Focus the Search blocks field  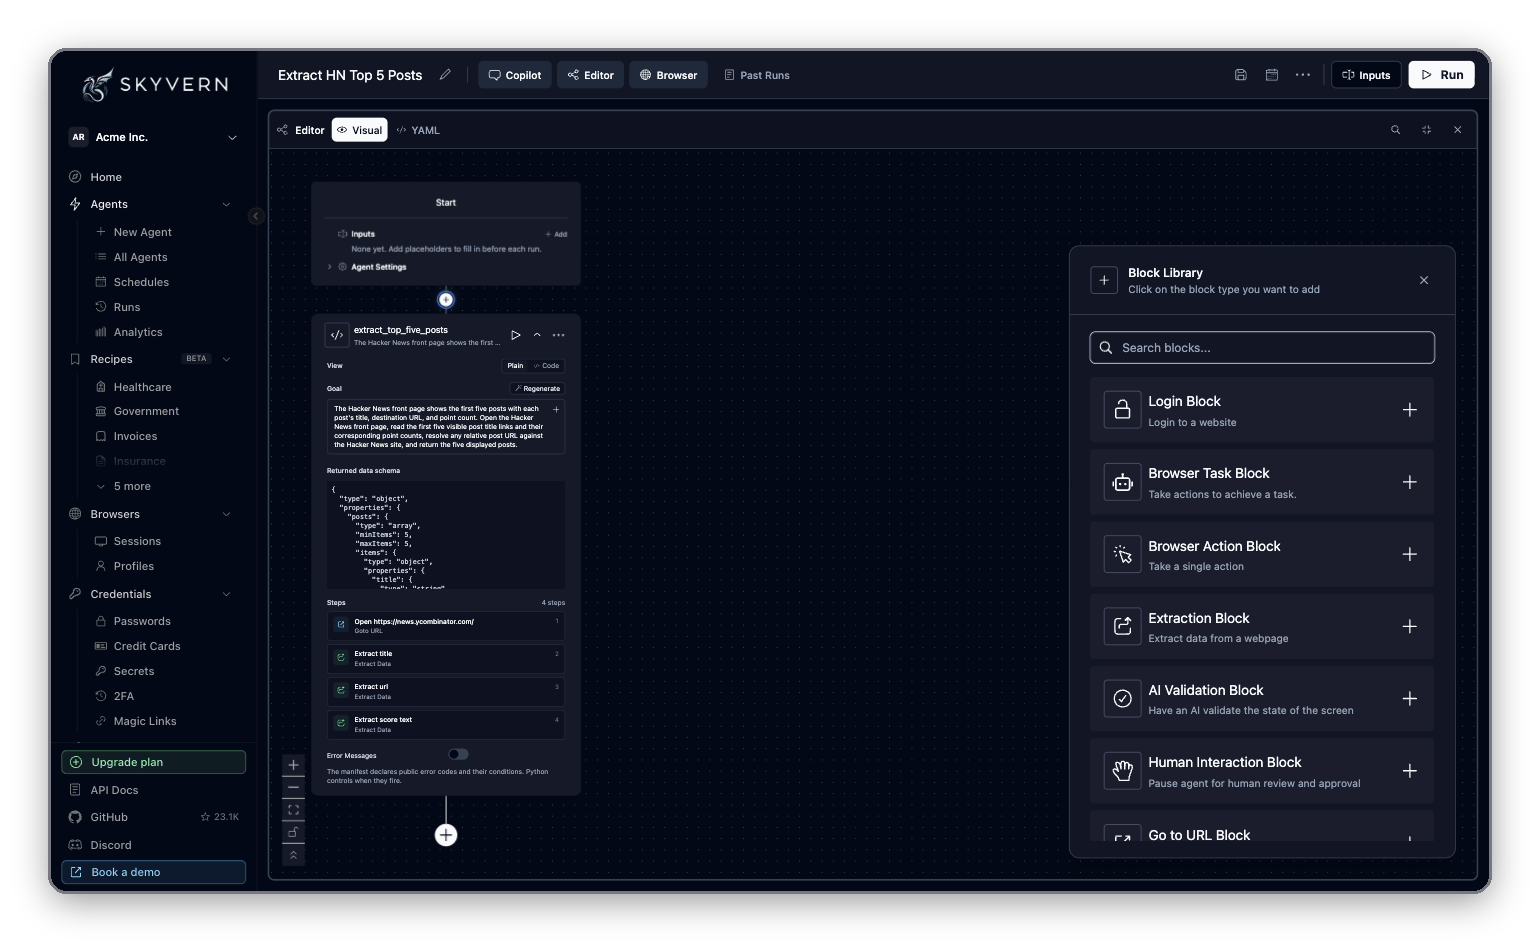1262,348
